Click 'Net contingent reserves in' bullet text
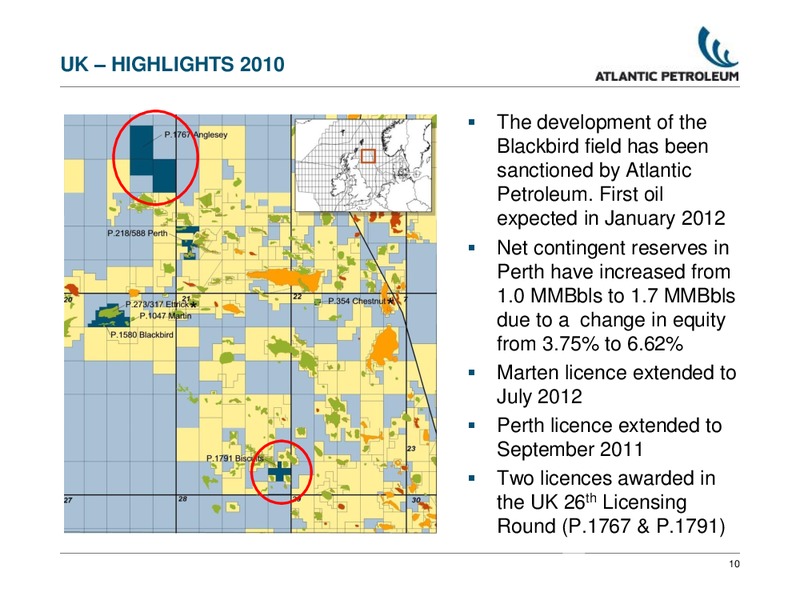 [x=613, y=248]
